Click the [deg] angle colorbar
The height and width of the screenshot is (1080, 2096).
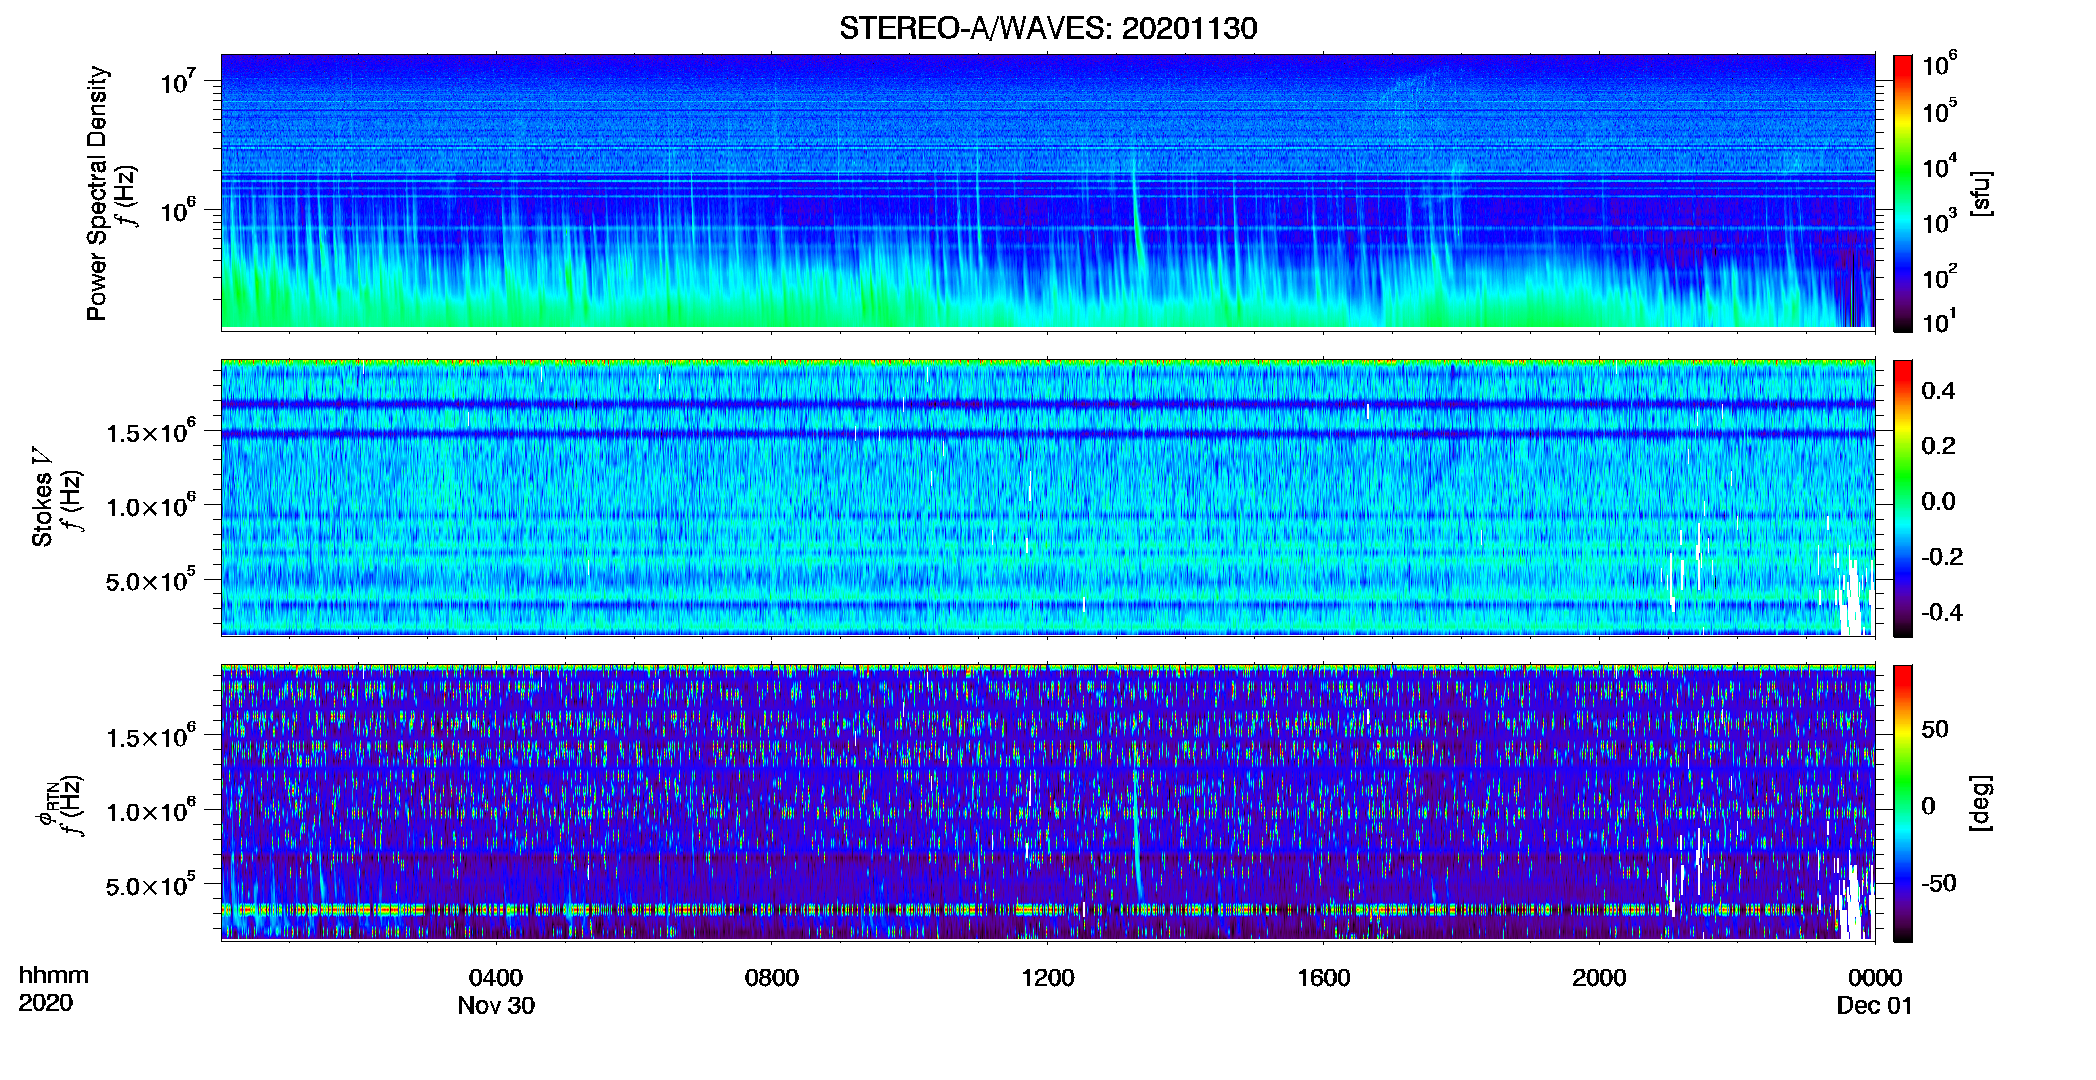pos(1903,804)
